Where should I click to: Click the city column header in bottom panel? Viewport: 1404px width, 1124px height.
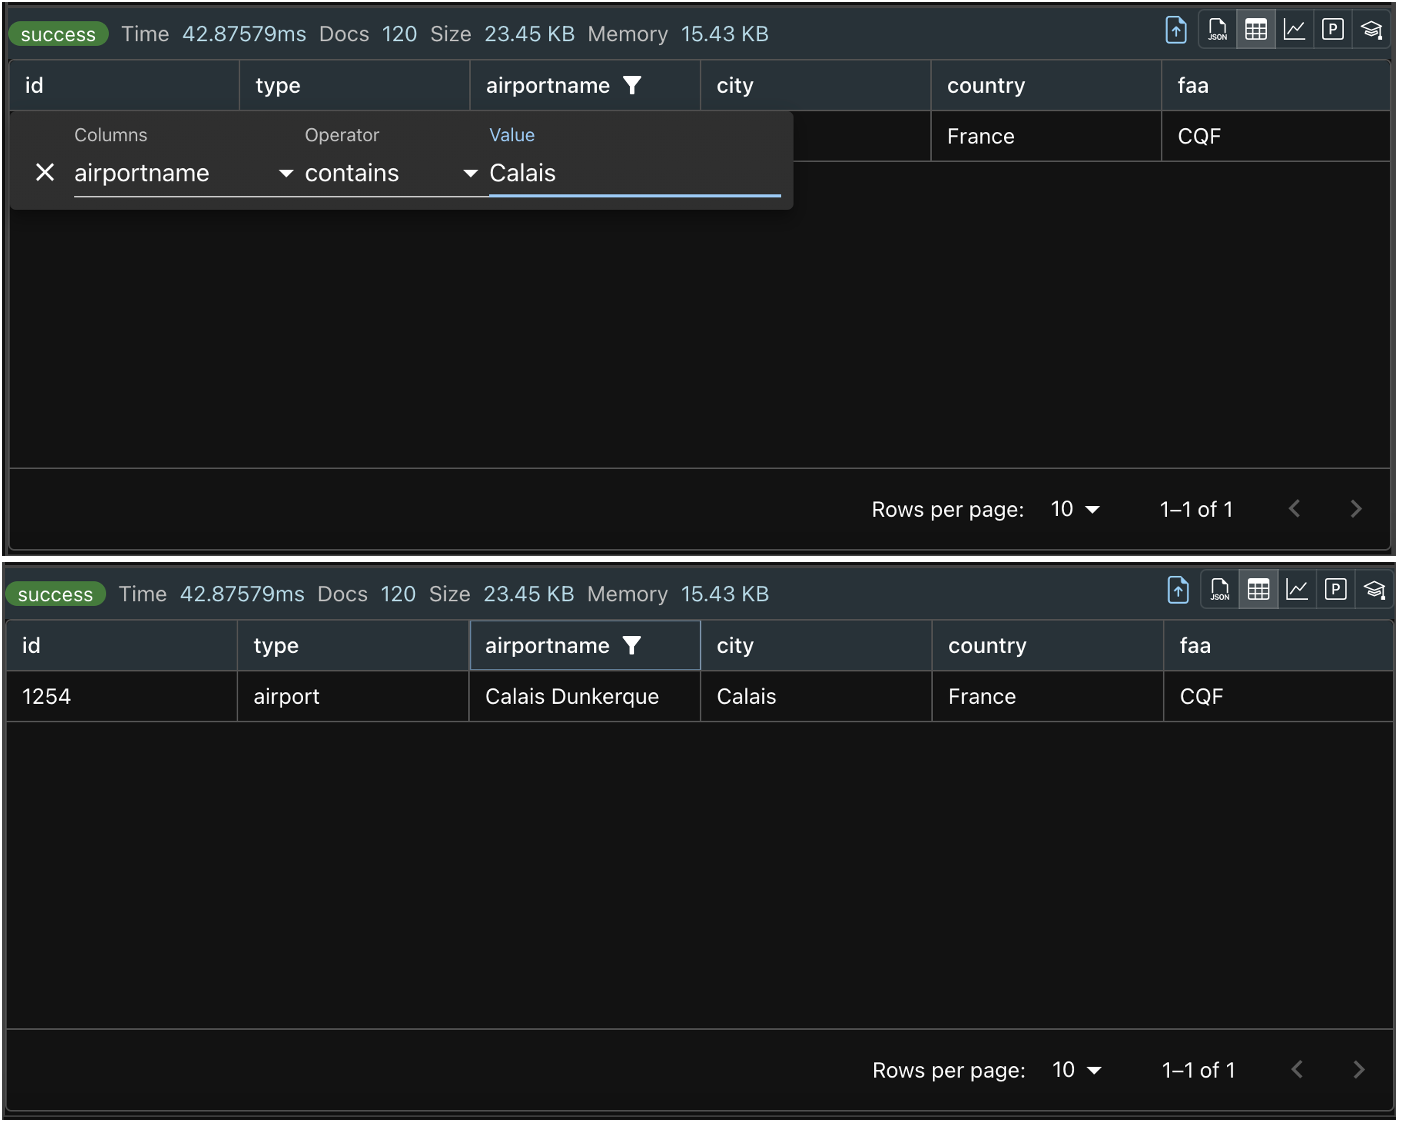coord(816,645)
